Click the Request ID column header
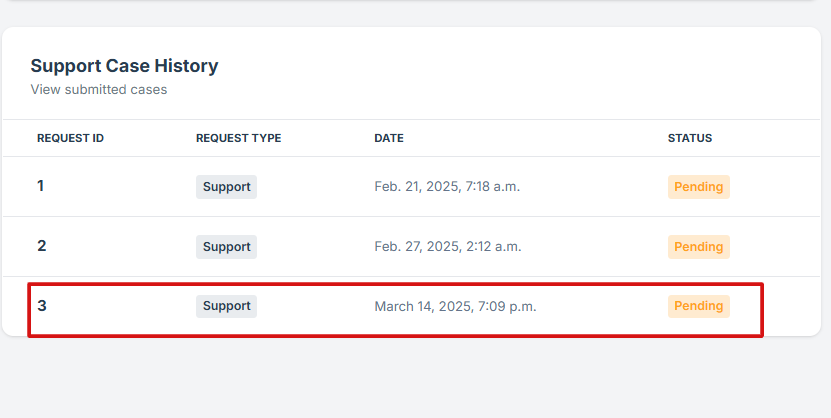This screenshot has height=418, width=831. coord(70,138)
